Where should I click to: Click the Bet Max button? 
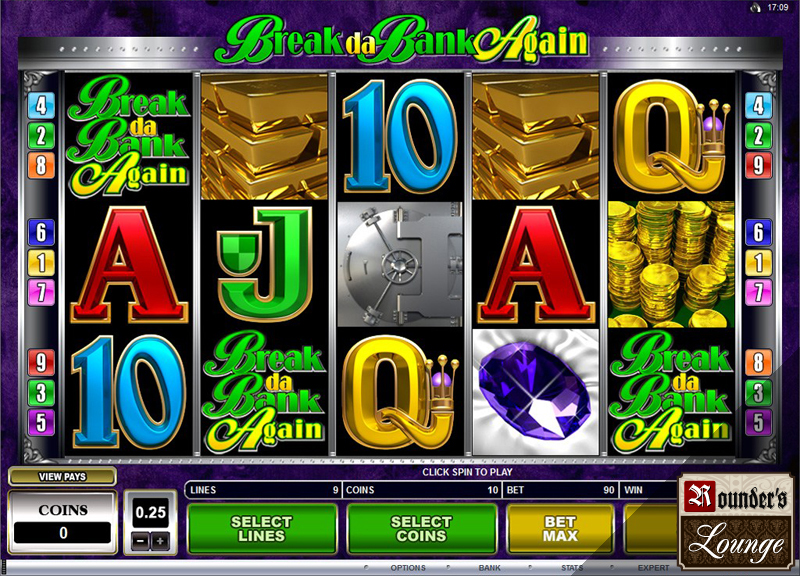(560, 529)
